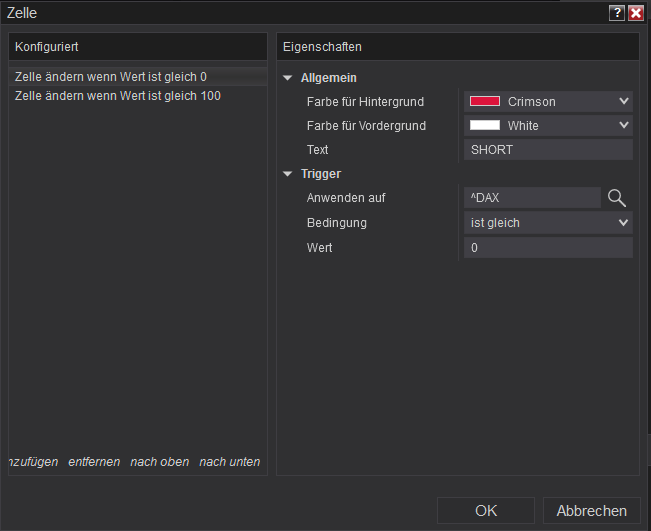651x531 pixels.
Task: Select rule 'Wert ist gleich 100'
Action: [x=118, y=96]
